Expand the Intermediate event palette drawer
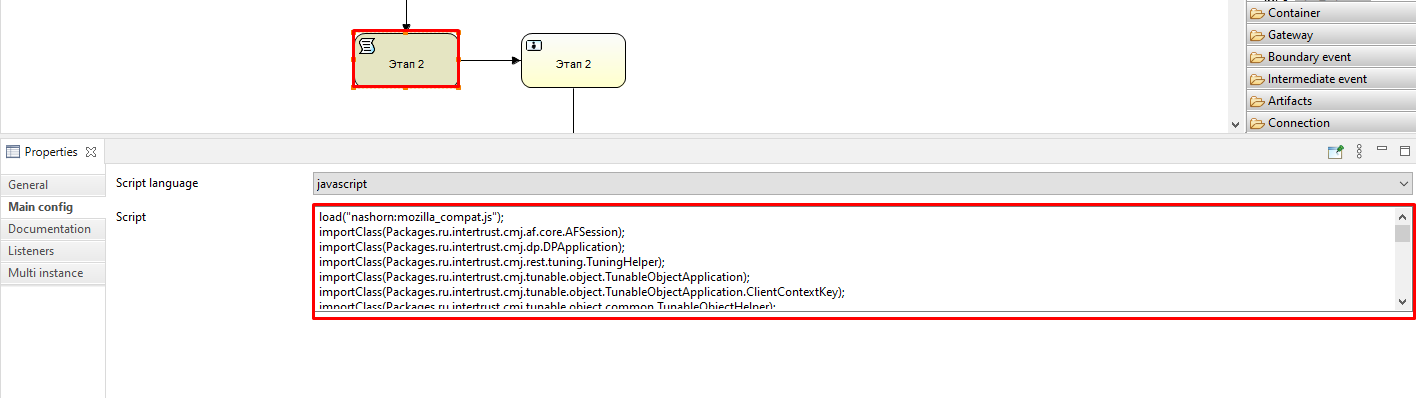 tap(1331, 79)
